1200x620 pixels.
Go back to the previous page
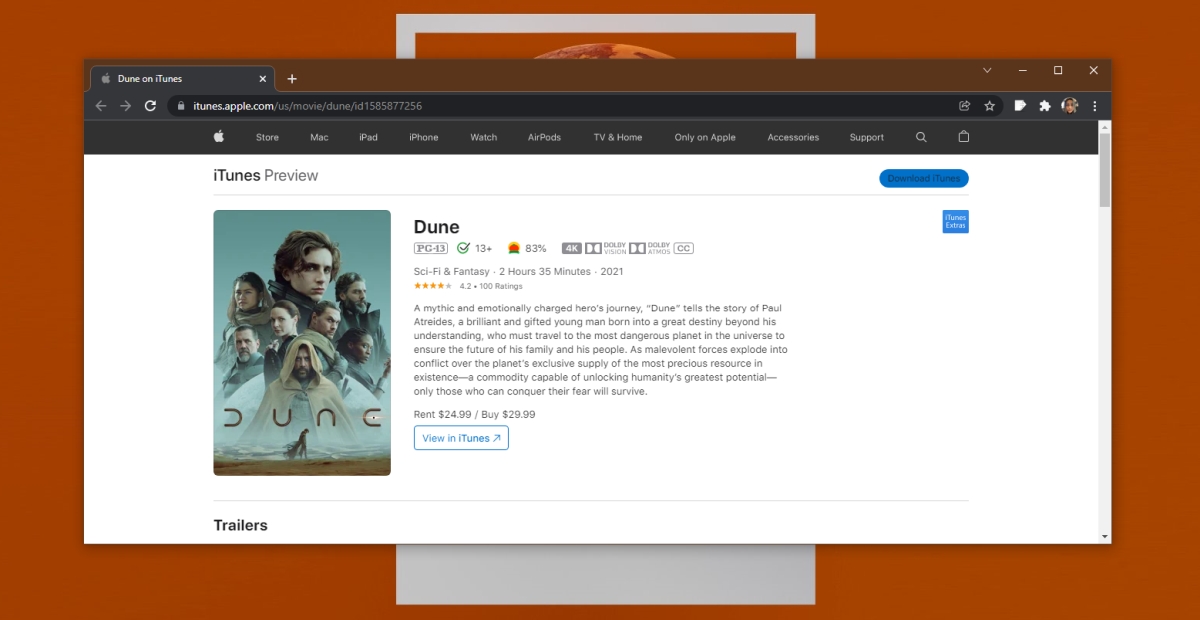pyautogui.click(x=100, y=105)
